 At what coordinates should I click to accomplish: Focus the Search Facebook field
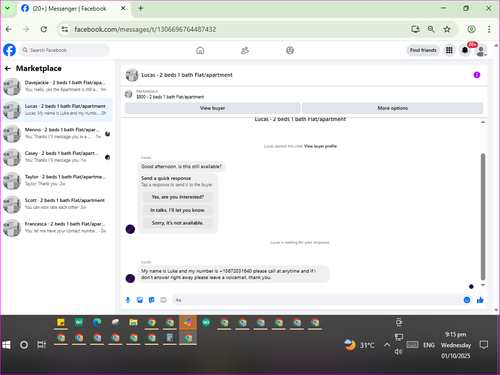64,50
